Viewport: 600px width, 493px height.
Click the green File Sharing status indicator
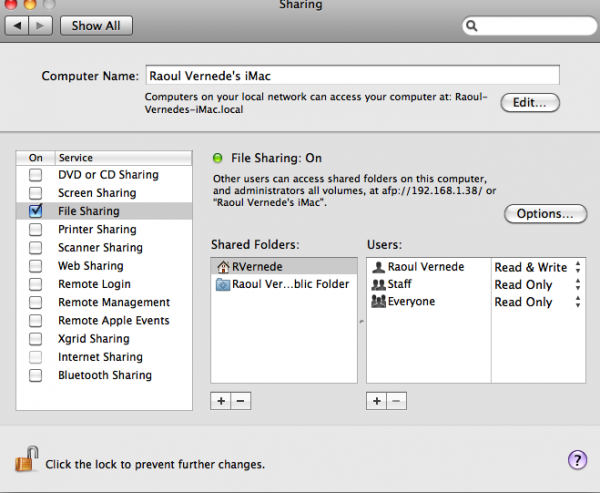tap(217, 158)
